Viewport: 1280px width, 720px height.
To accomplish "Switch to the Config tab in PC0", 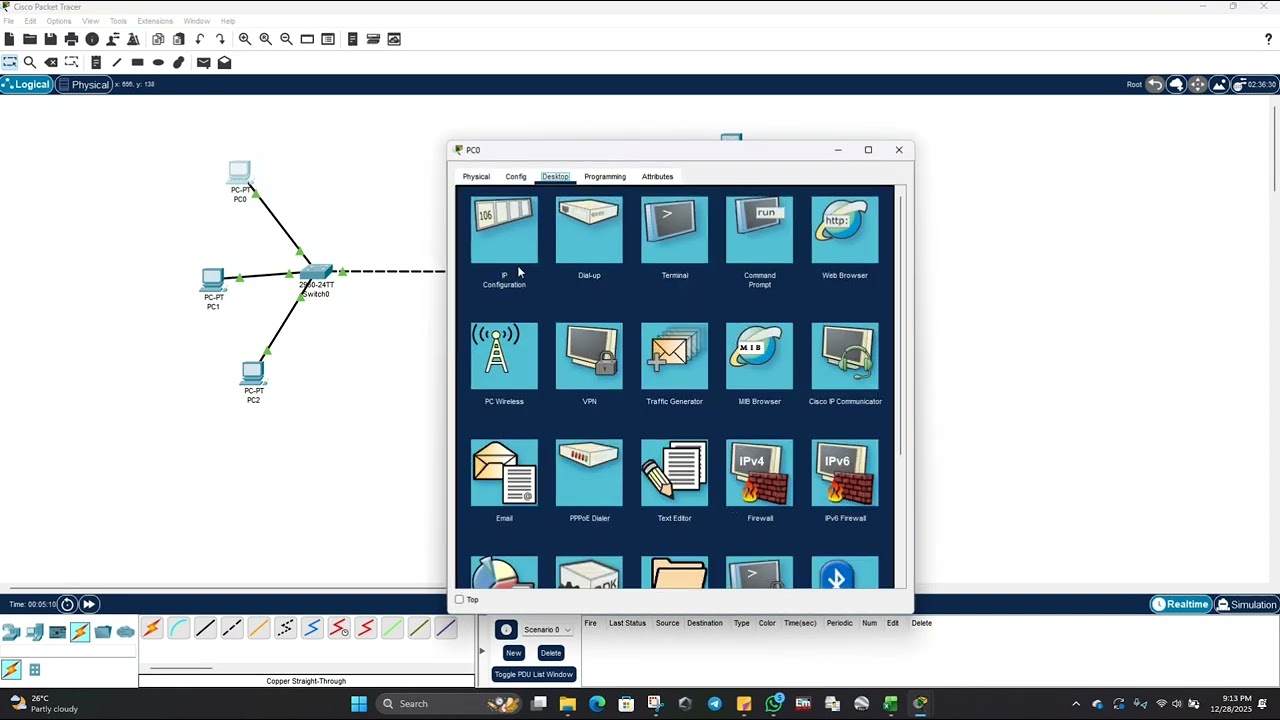I will point(516,177).
